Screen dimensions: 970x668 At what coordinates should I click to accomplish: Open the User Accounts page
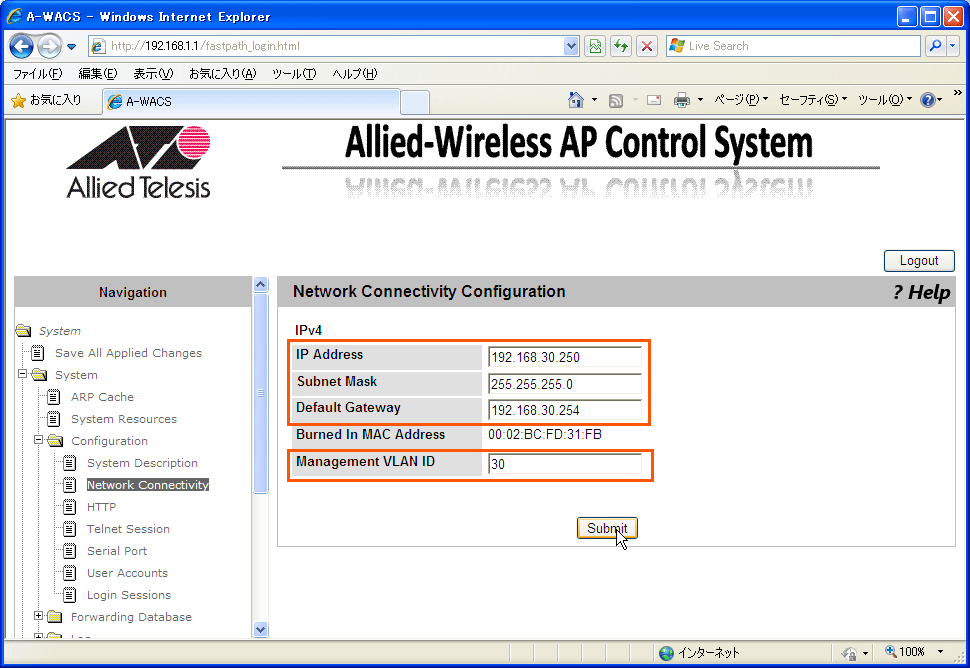click(127, 573)
